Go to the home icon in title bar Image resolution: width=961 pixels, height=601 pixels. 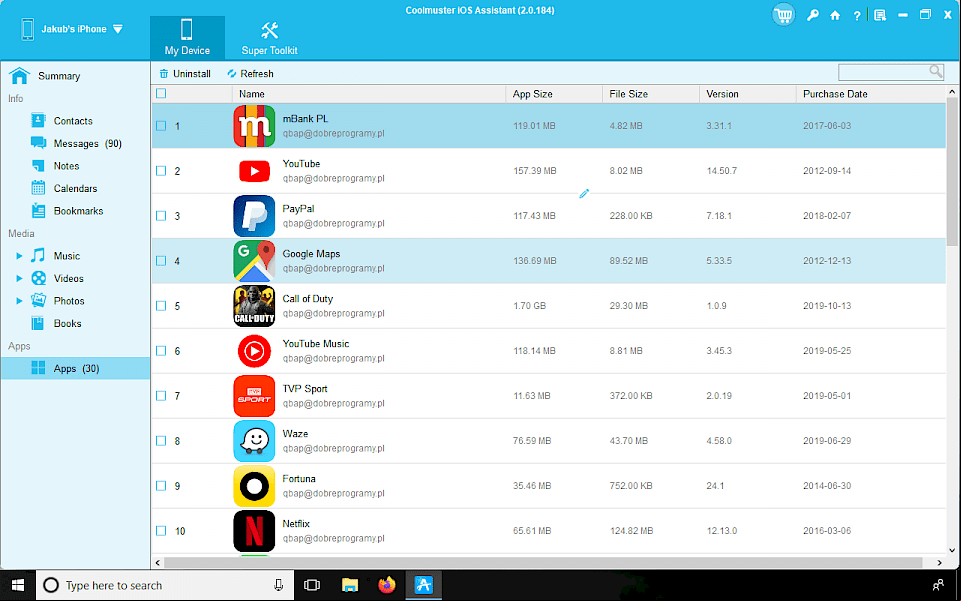point(835,15)
